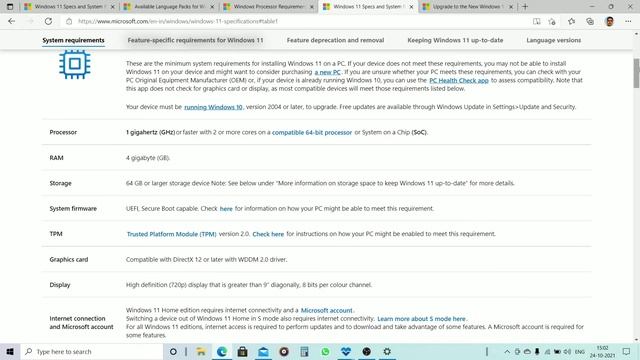Open the Microsoft account link

pos(327,310)
